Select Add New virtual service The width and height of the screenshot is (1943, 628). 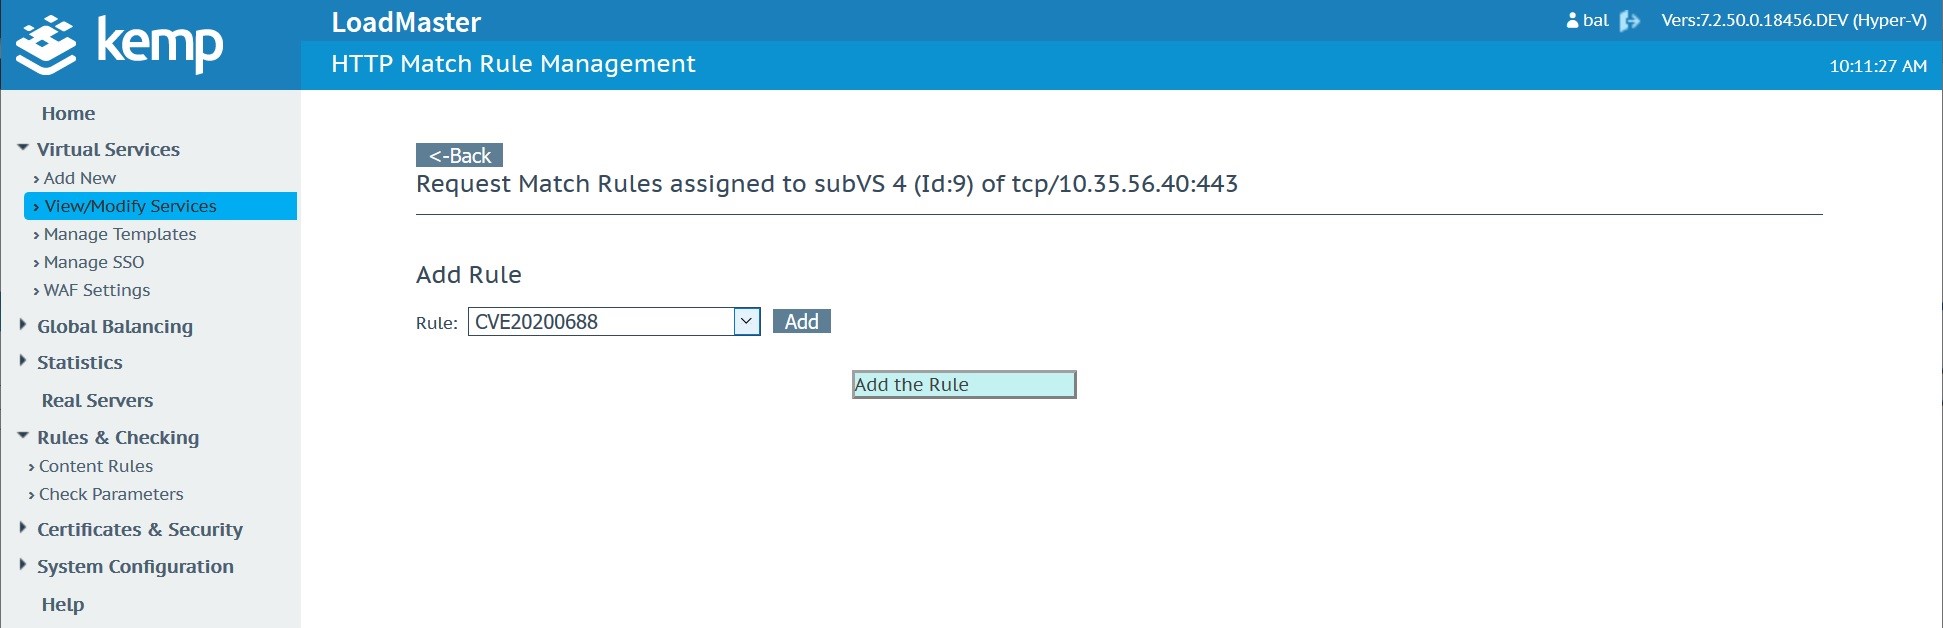tap(79, 178)
